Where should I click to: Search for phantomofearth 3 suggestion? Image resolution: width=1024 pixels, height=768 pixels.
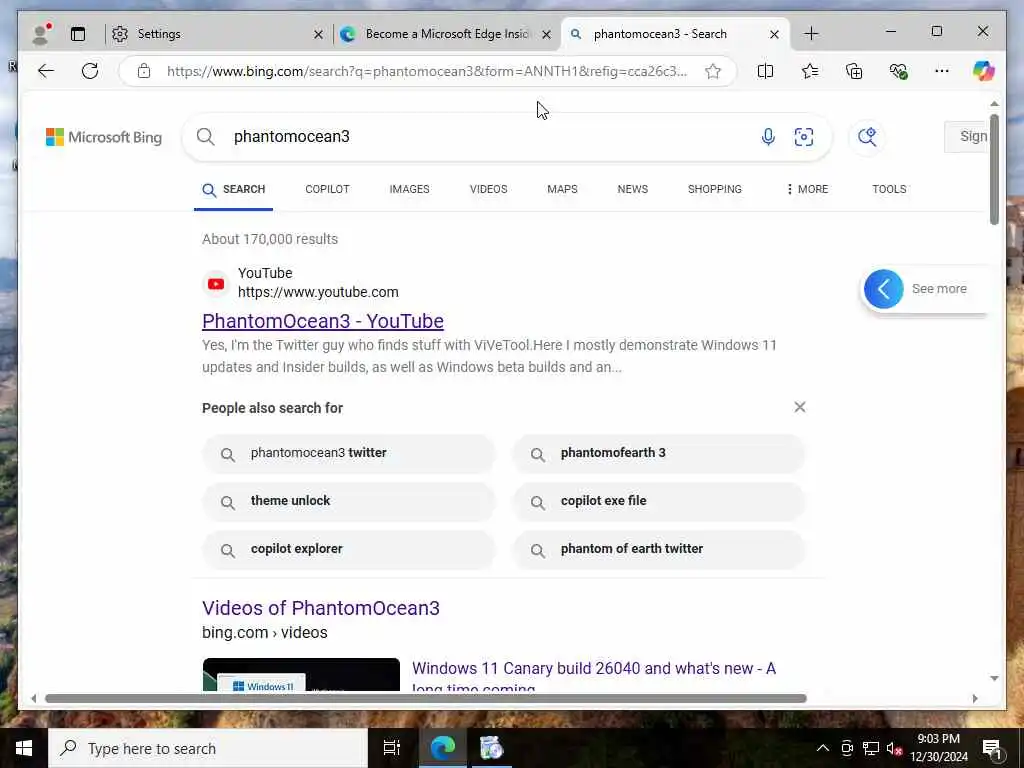(659, 453)
